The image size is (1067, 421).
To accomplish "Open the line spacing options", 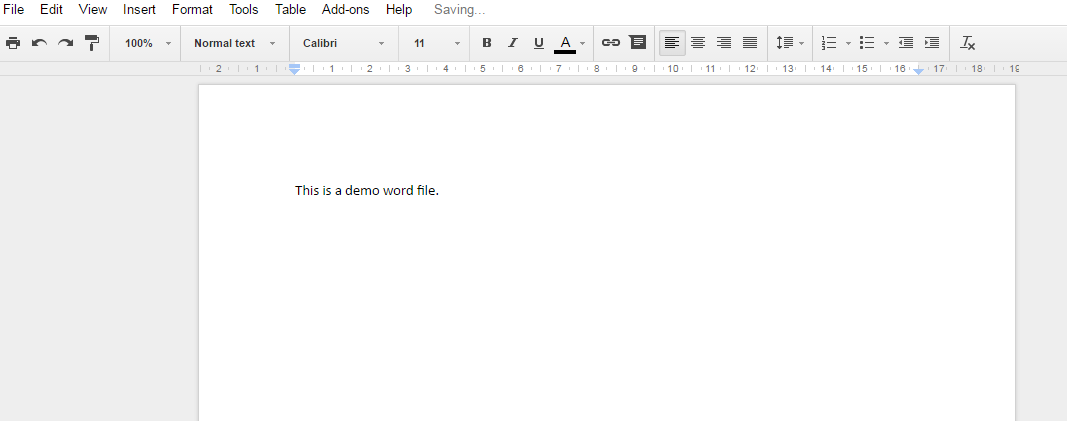I will [789, 43].
